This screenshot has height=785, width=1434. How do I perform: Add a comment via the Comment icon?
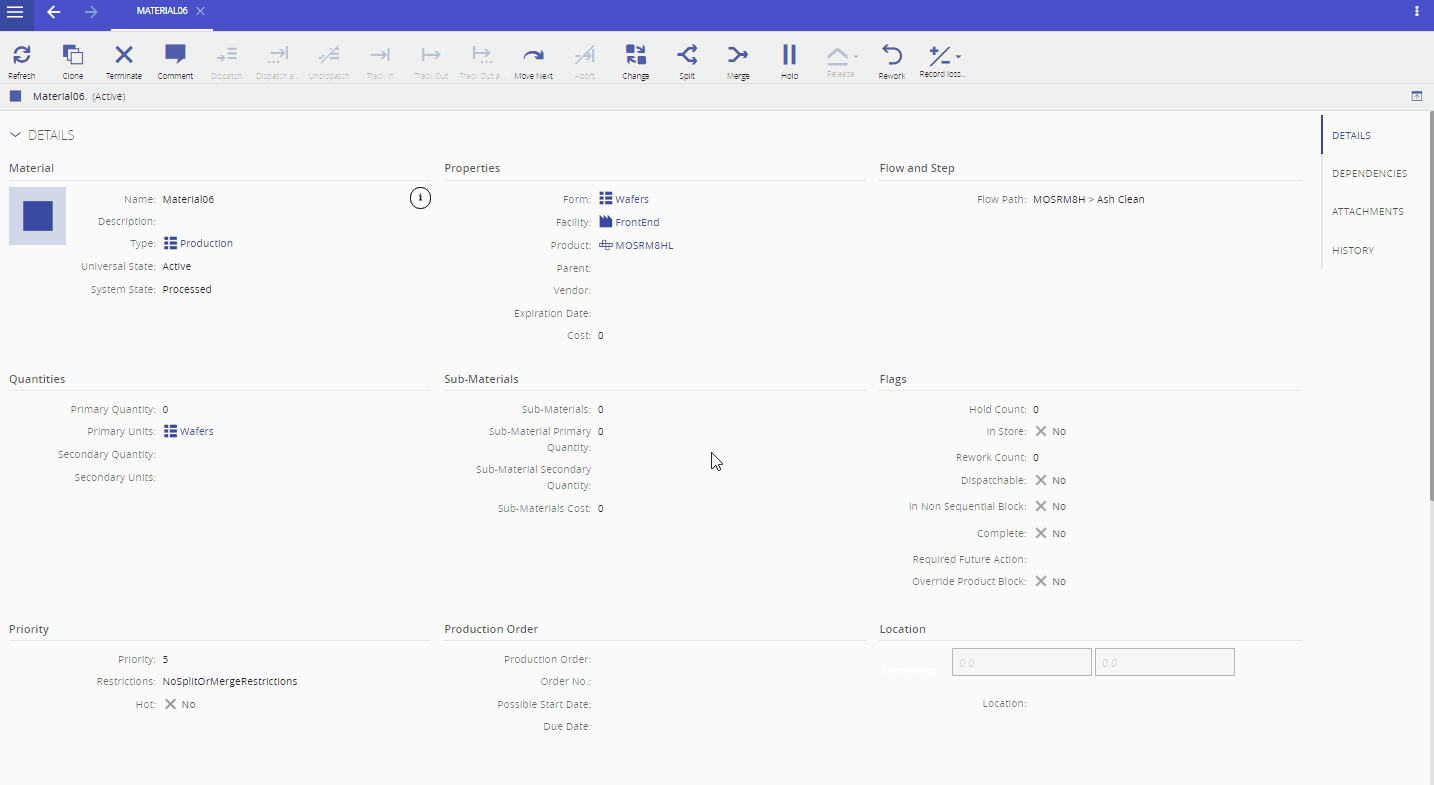(x=175, y=55)
